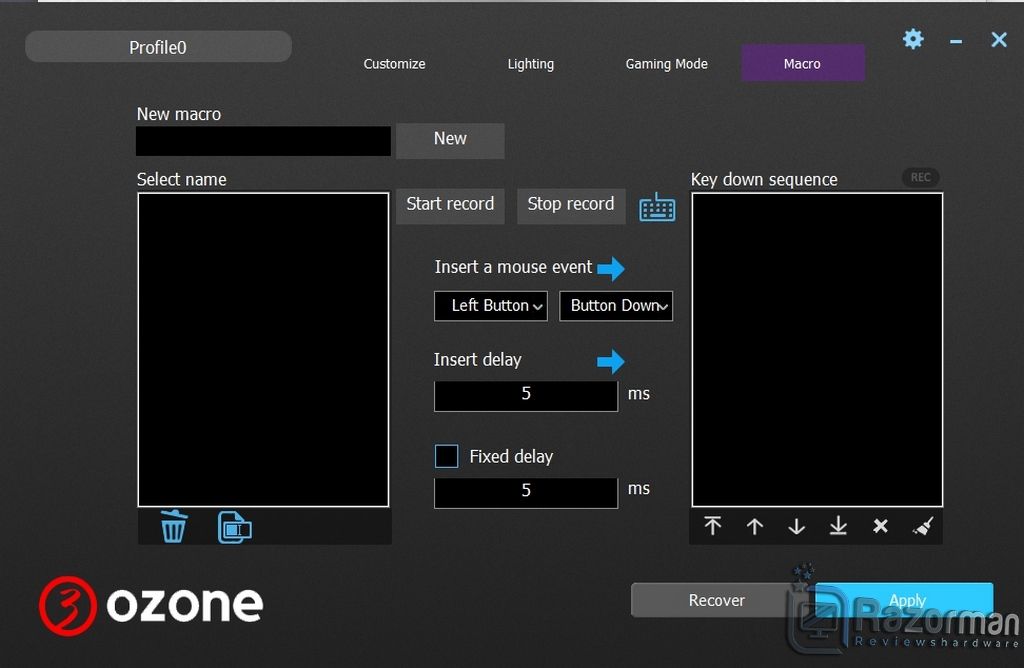
Task: Click the Recover button
Action: pos(716,599)
